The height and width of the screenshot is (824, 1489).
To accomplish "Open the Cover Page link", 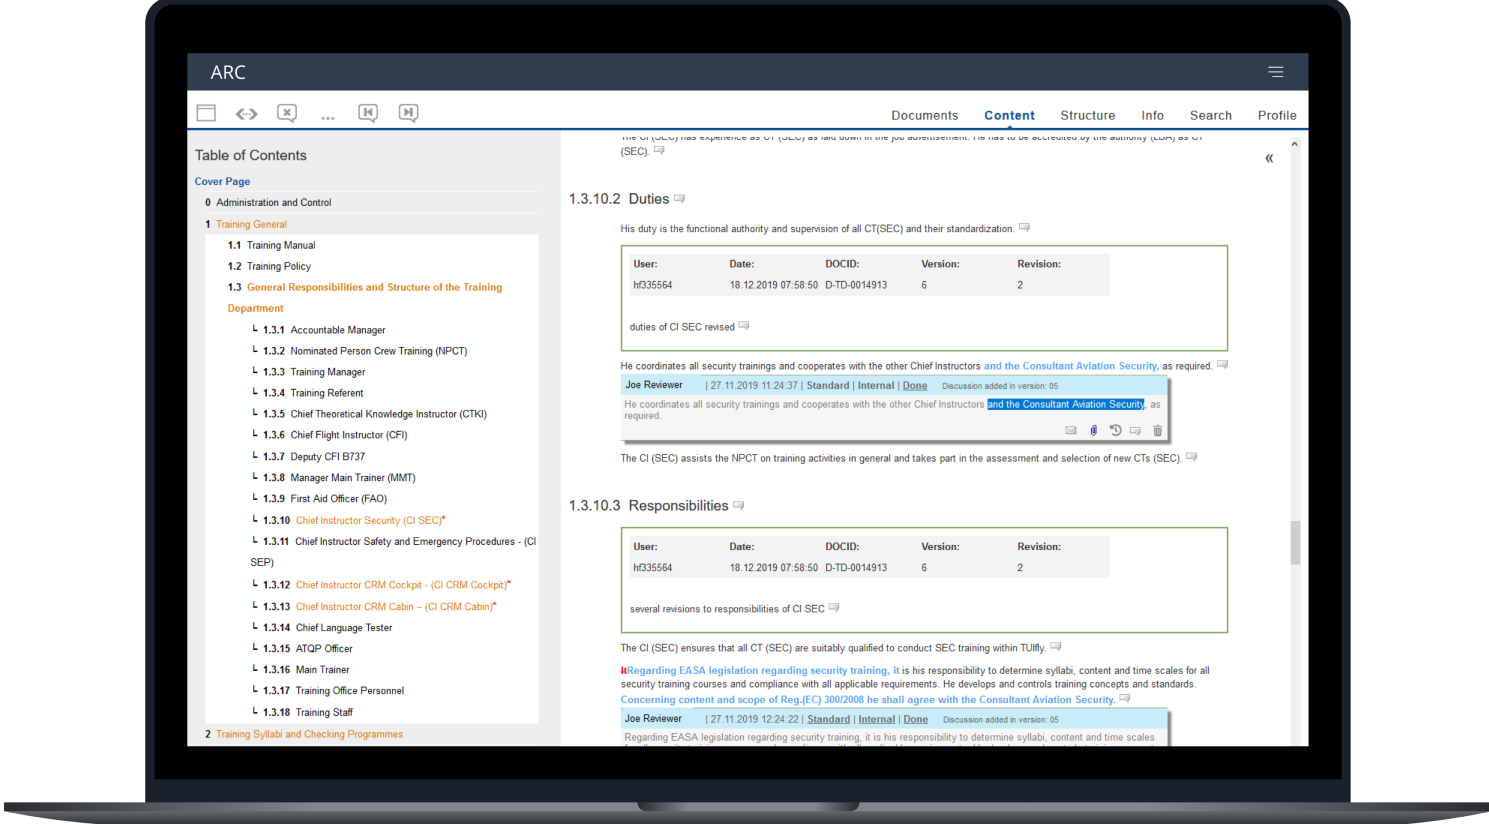I will tap(222, 181).
